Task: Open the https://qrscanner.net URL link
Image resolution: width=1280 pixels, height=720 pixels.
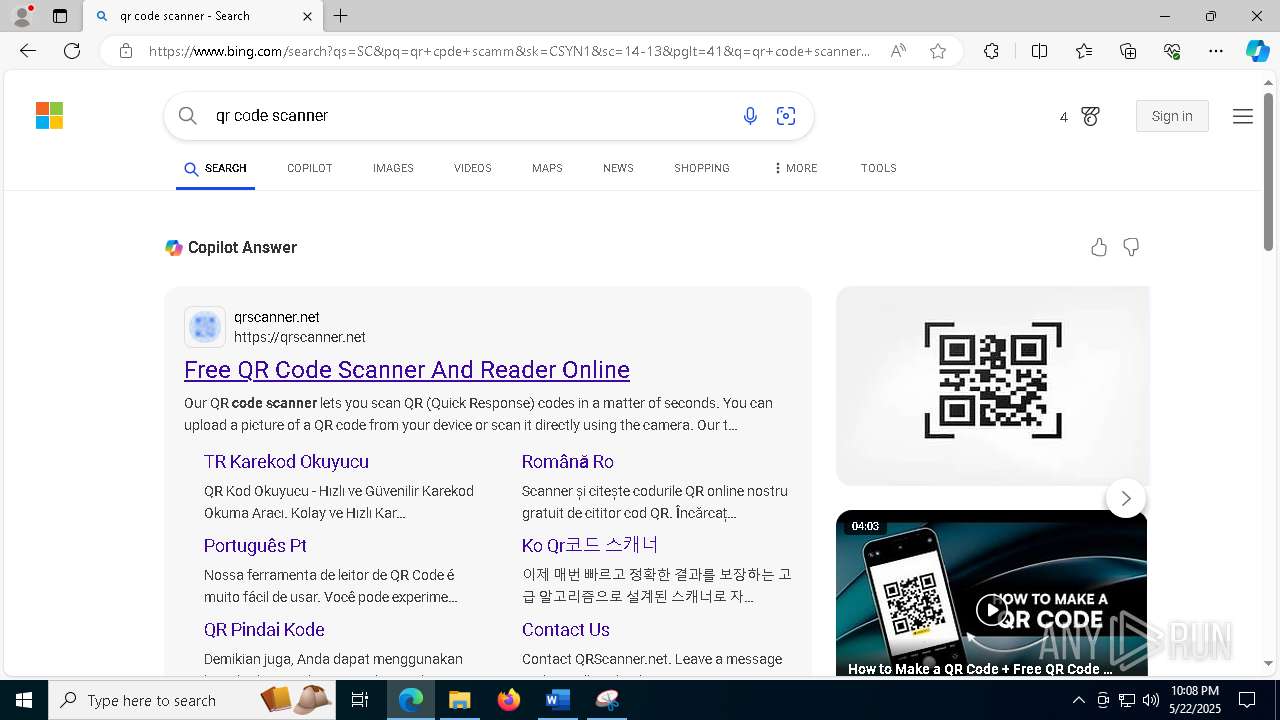Action: [x=300, y=337]
